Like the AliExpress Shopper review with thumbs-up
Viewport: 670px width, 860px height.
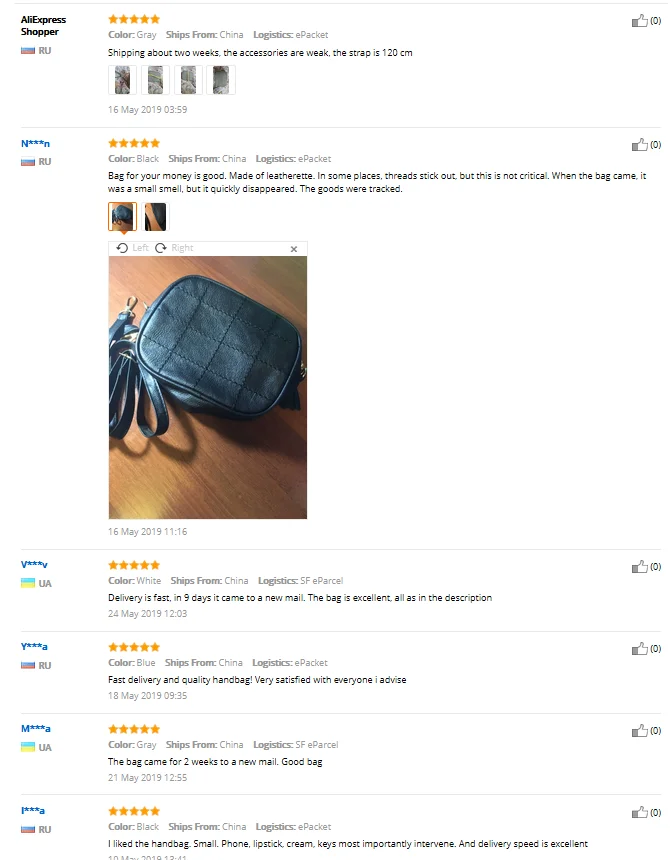pos(639,21)
